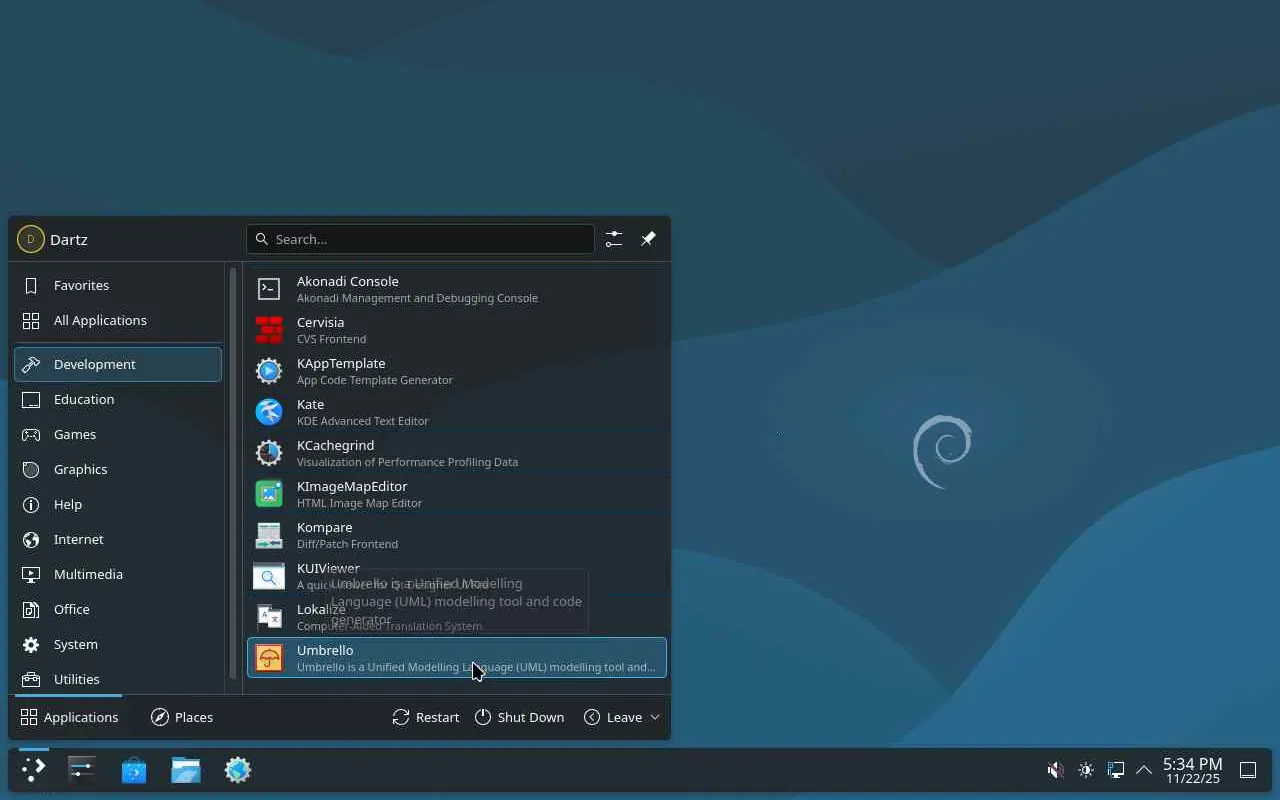Click the 'Diff/Patch Frontend' description
This screenshot has height=800, width=1280.
[x=347, y=544]
